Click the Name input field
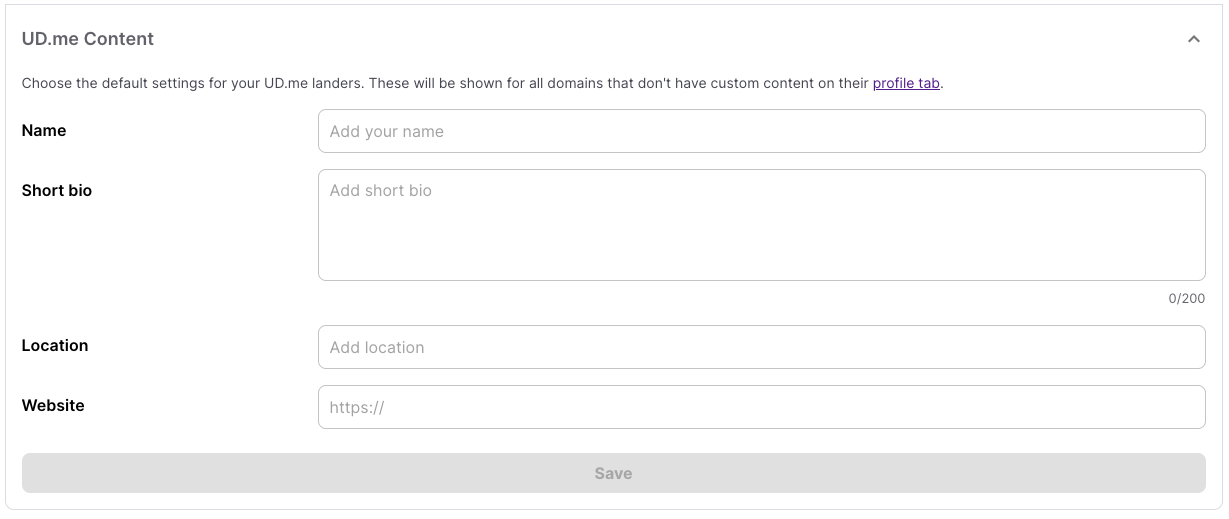Image resolution: width=1229 pixels, height=519 pixels. pos(761,131)
